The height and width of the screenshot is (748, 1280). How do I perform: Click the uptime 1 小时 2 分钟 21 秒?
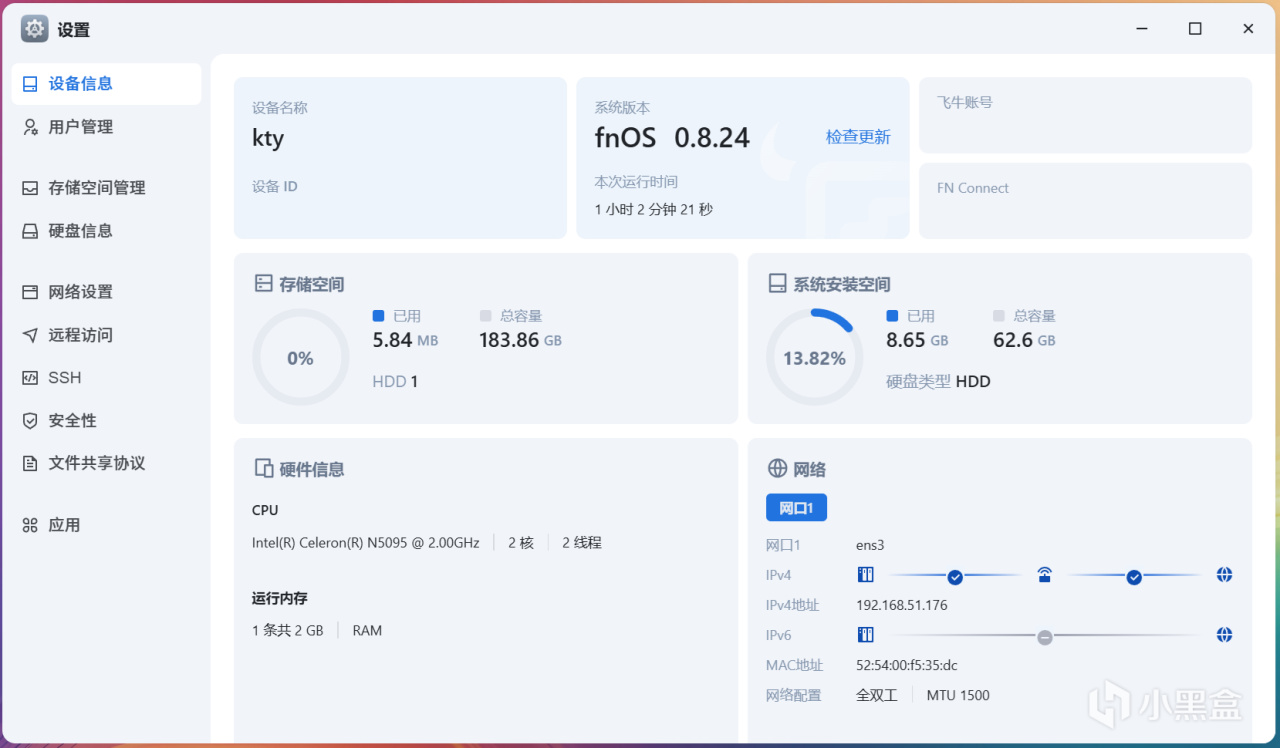coord(654,210)
